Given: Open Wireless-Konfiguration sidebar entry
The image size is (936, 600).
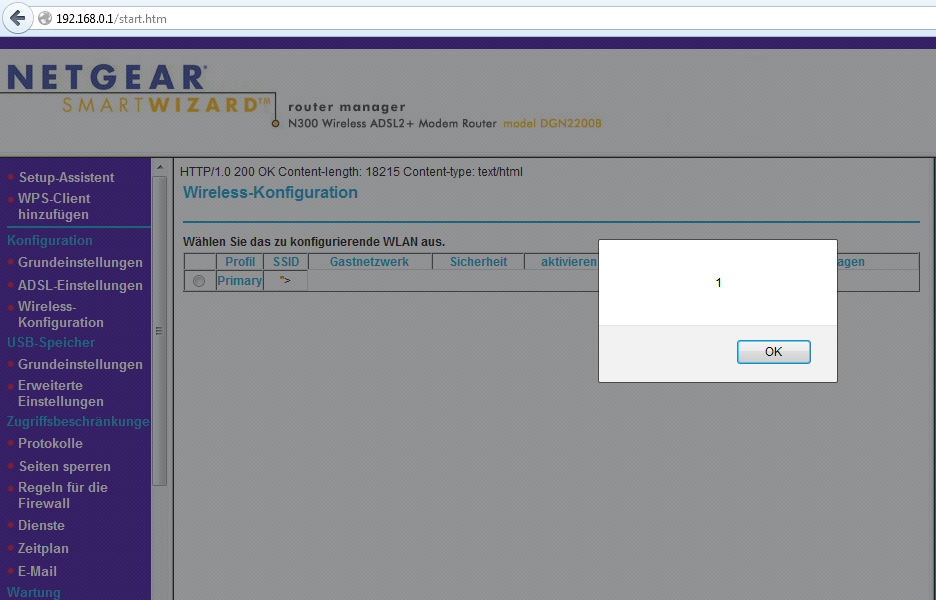Looking at the screenshot, I should [x=60, y=314].
